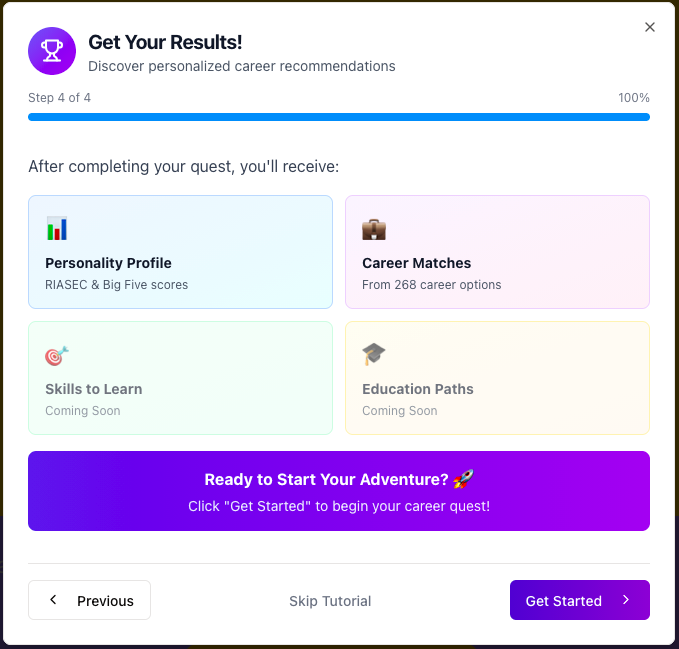Close the tutorial dialog with the X
Viewport: 679px width, 649px height.
650,27
